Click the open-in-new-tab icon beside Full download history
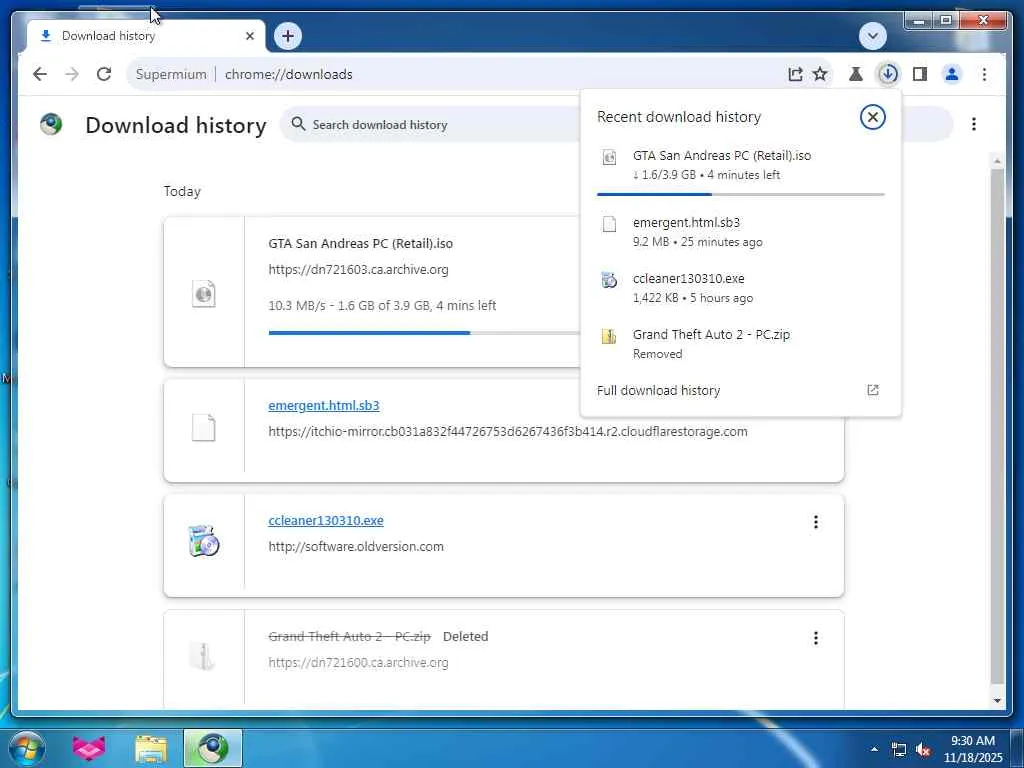This screenshot has height=768, width=1024. tap(872, 391)
